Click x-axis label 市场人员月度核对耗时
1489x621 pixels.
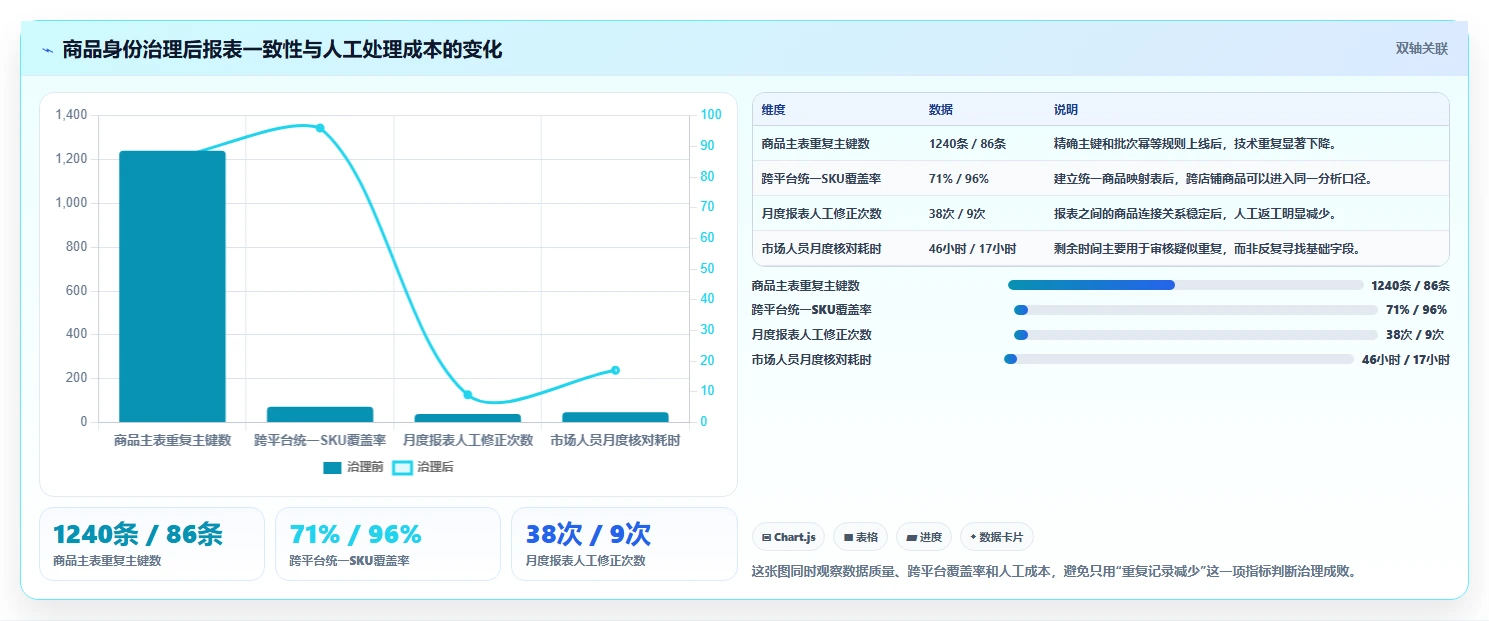[x=615, y=440]
